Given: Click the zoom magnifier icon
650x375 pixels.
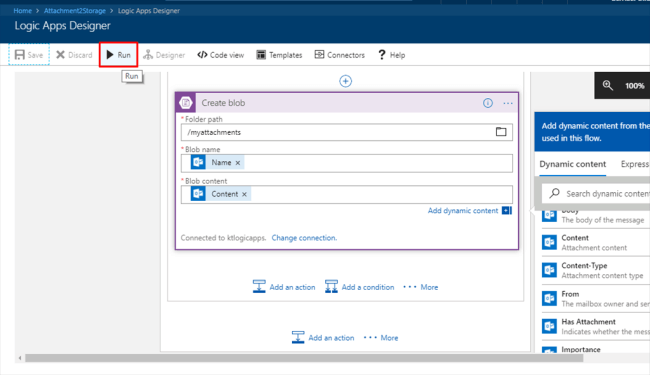Looking at the screenshot, I should point(608,85).
